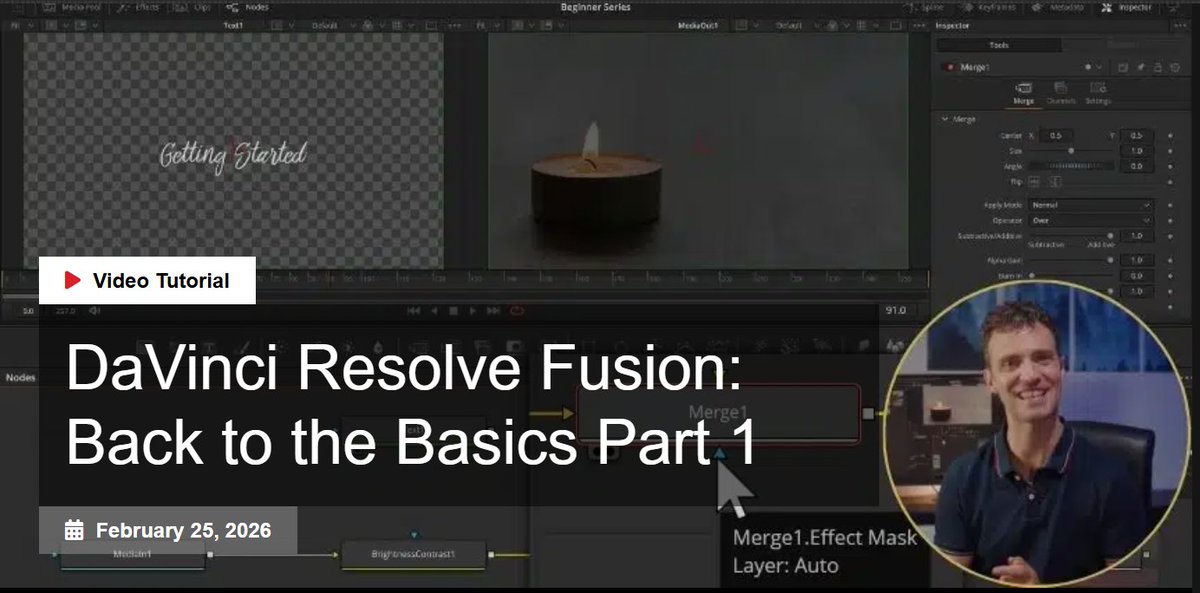Click the Angle thumbwheel control
1200x593 pixels.
(1071, 166)
